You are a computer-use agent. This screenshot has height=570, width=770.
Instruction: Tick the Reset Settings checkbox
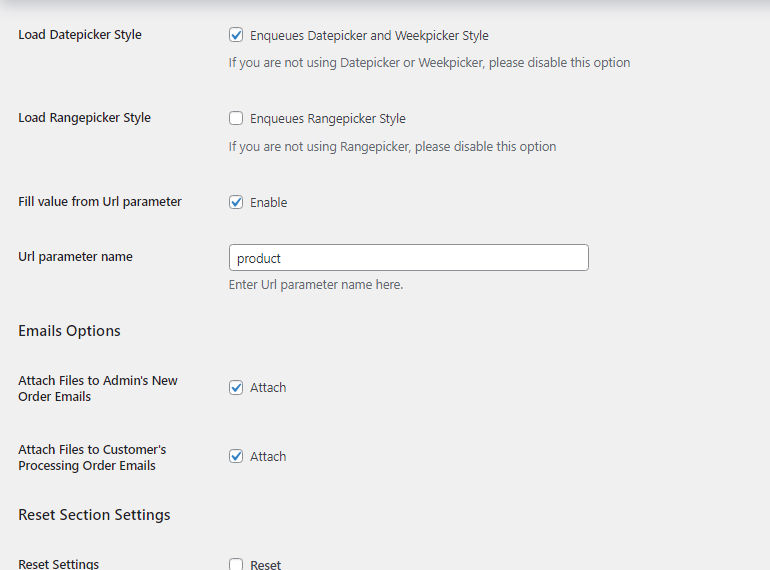tap(236, 564)
